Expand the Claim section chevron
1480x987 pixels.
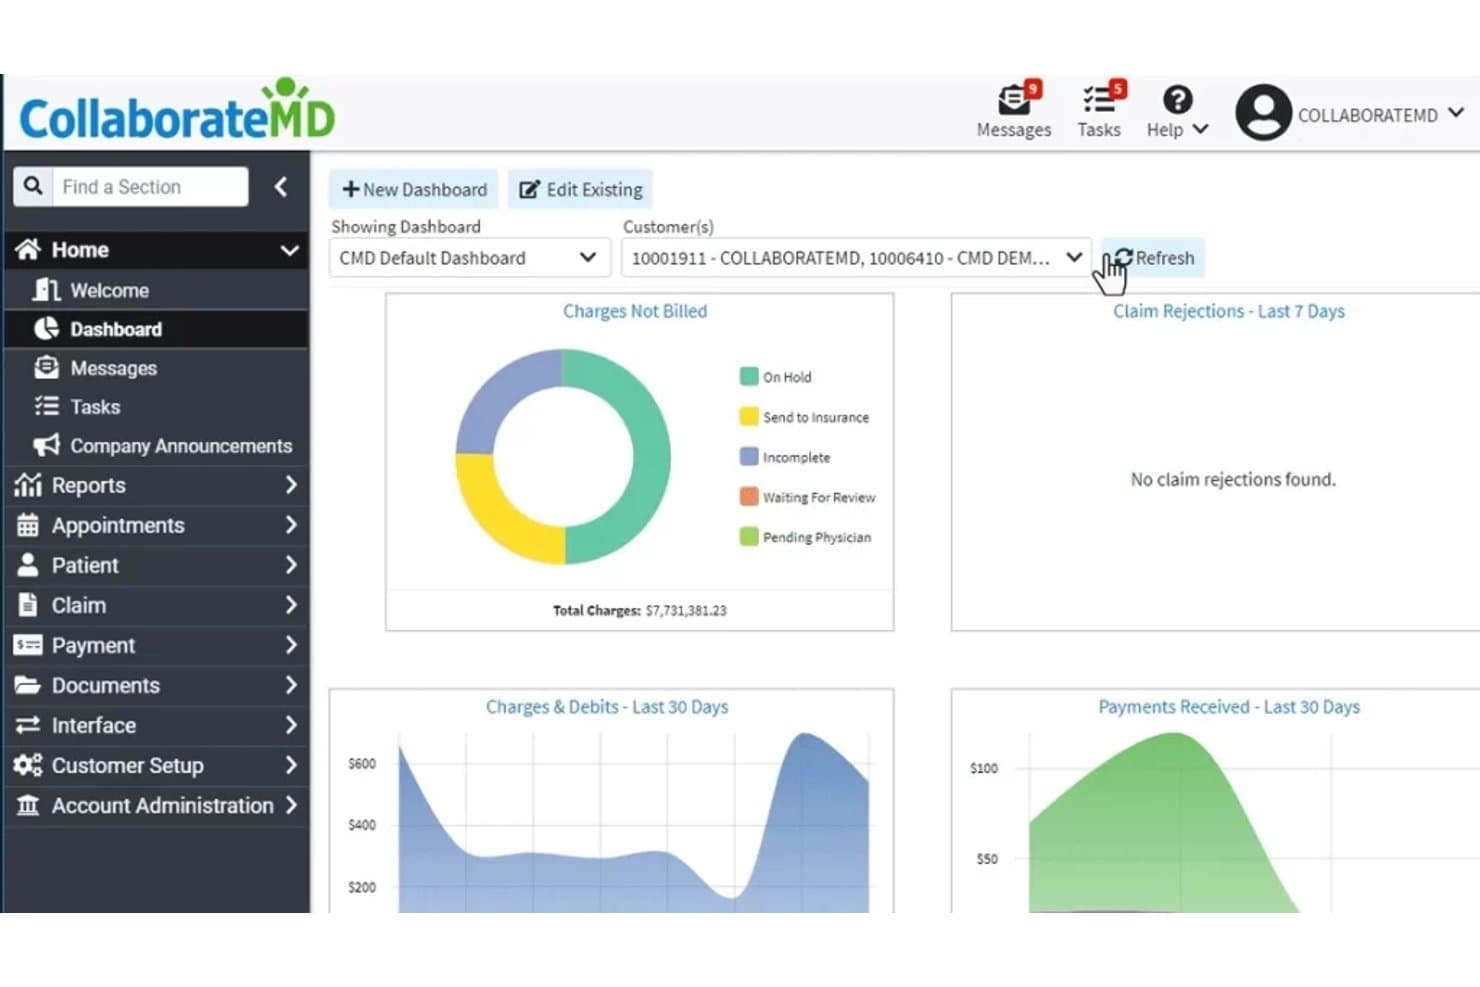(291, 605)
